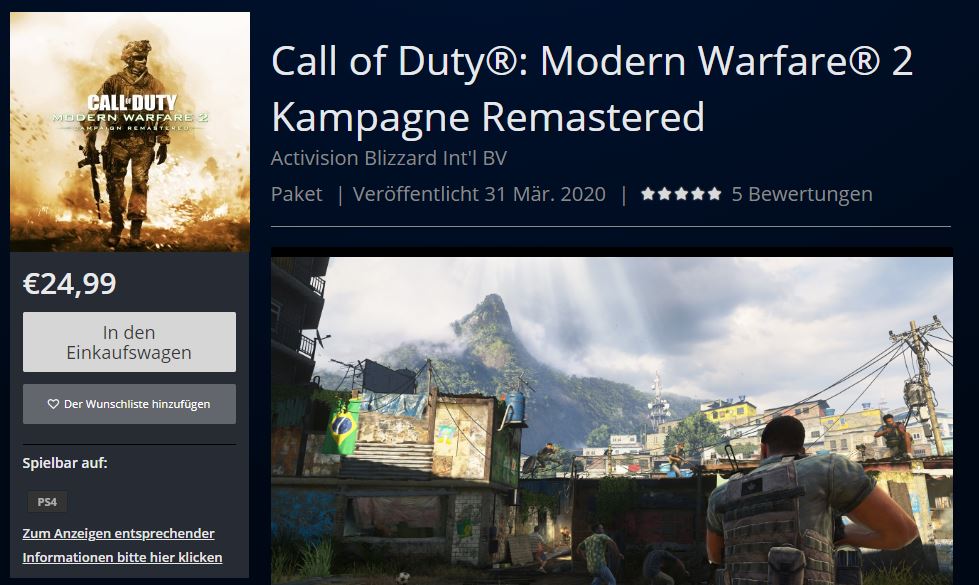The height and width of the screenshot is (585, 979).
Task: Click the favela gameplay screenshot
Action: pyautogui.click(x=612, y=421)
